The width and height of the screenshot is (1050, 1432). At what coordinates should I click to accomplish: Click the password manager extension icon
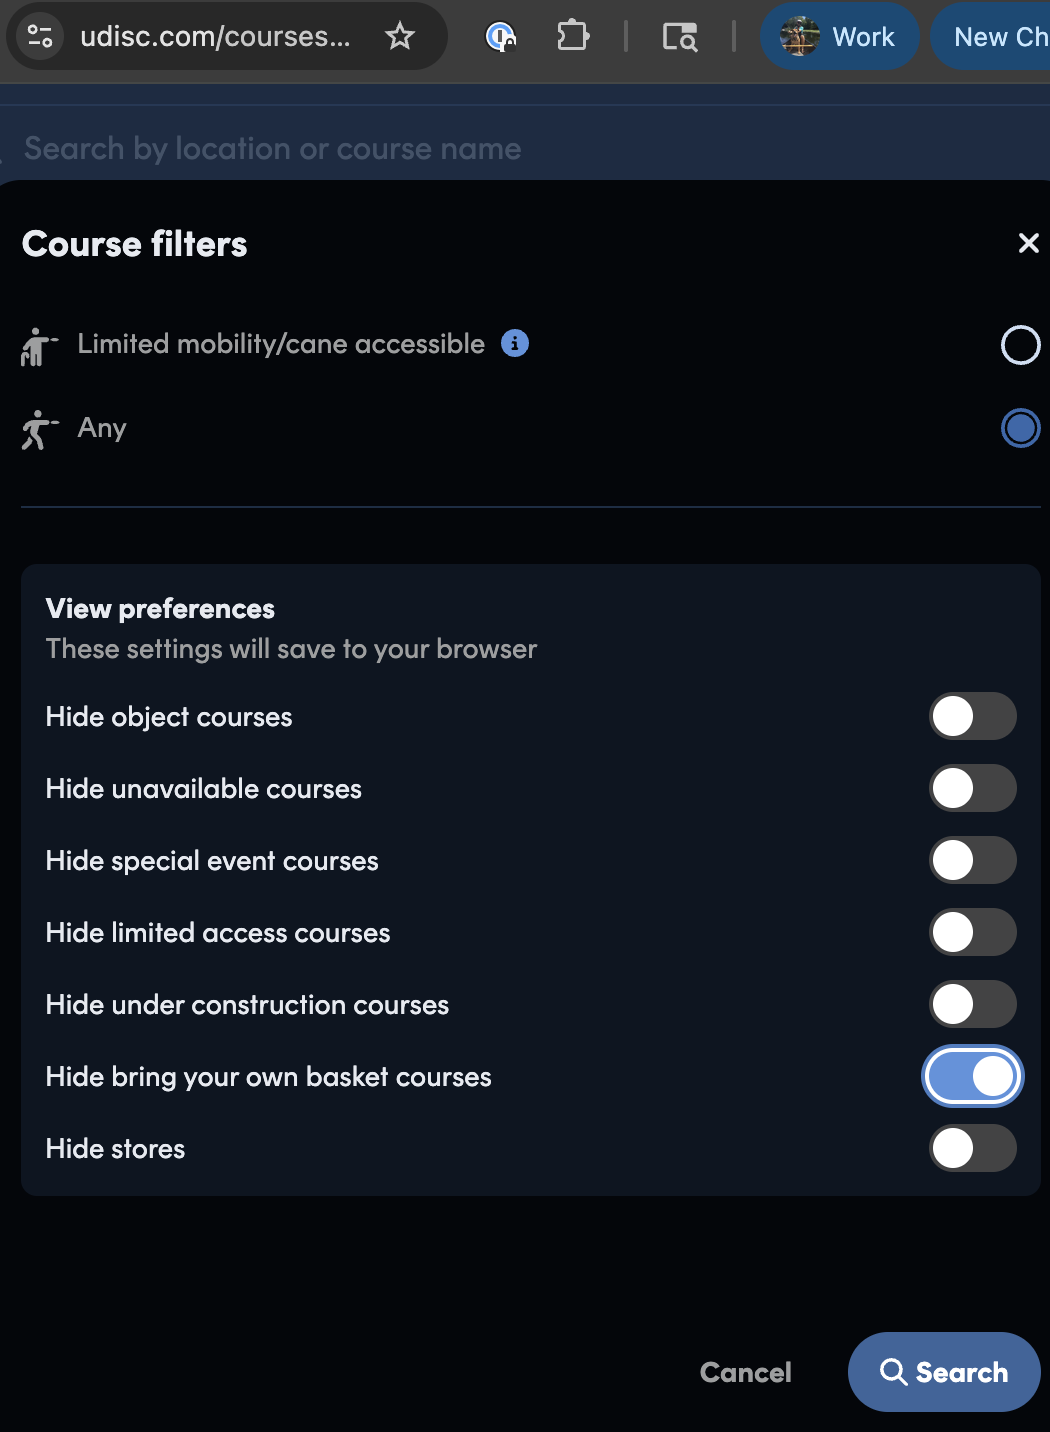[500, 37]
